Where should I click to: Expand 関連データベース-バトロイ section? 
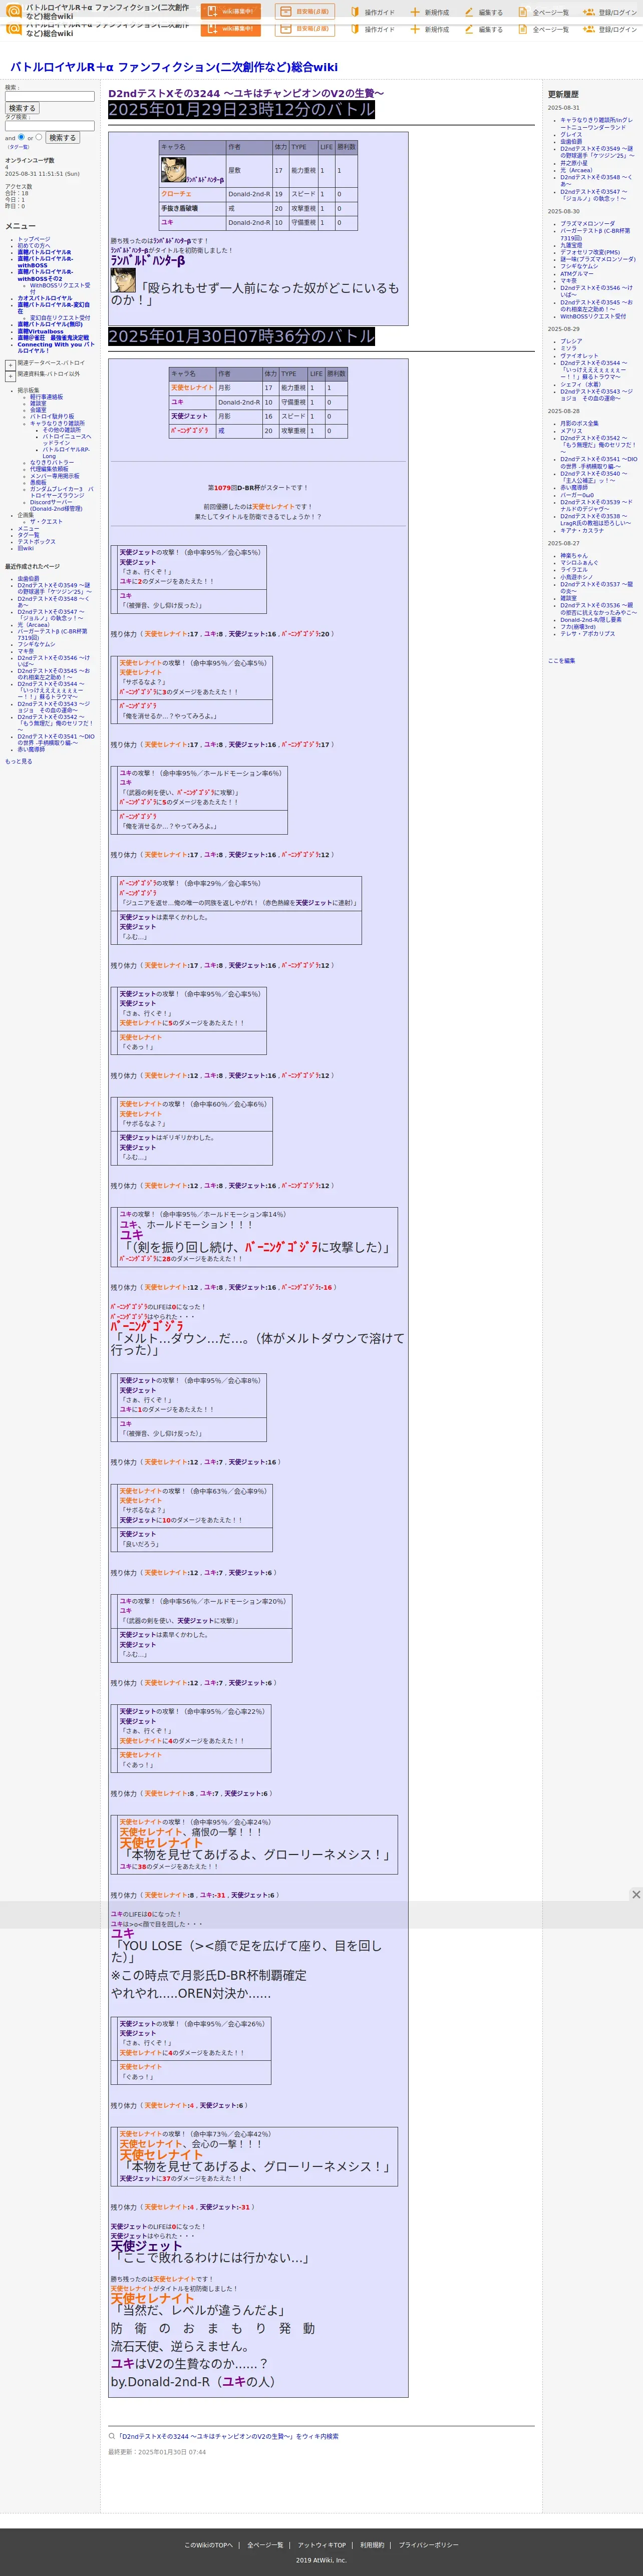tap(10, 365)
